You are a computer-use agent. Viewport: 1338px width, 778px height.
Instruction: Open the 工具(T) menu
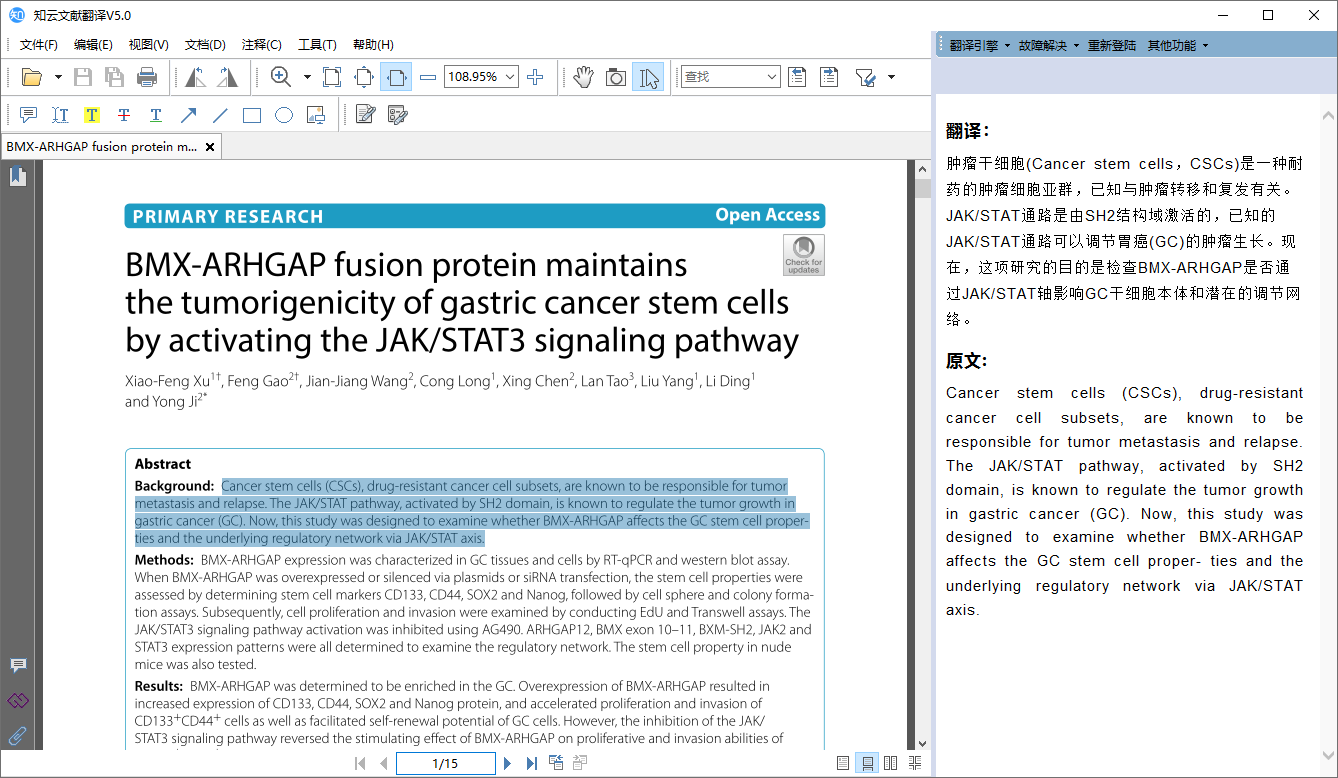click(317, 45)
